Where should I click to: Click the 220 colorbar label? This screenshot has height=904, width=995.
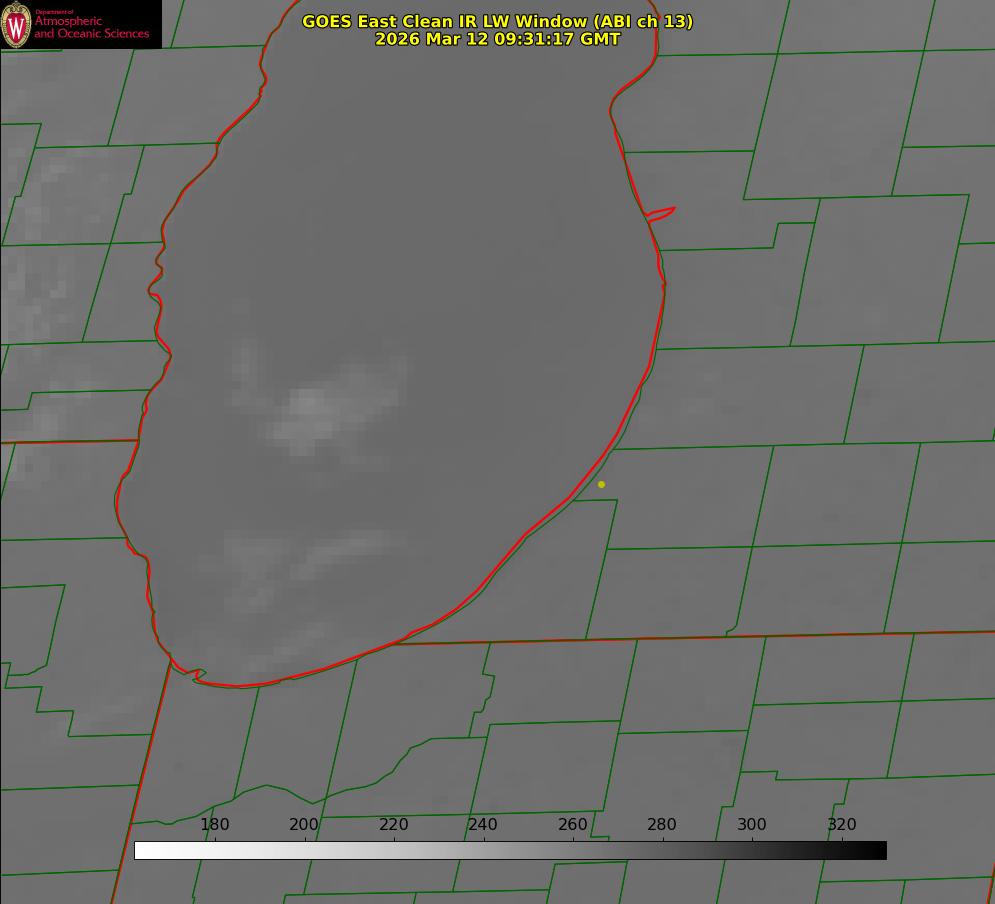tap(393, 824)
